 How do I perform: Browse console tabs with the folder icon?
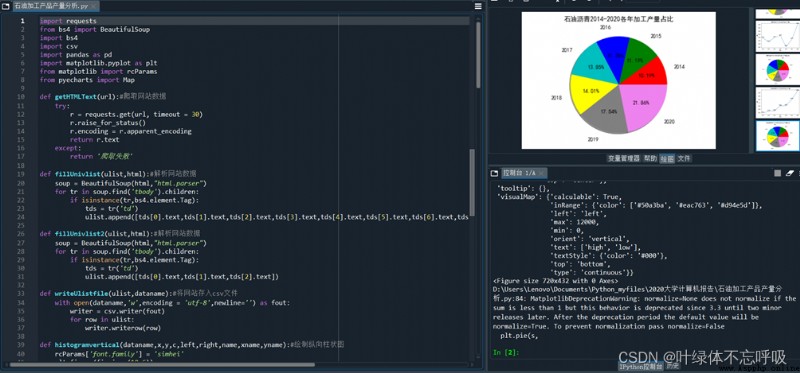[x=494, y=173]
